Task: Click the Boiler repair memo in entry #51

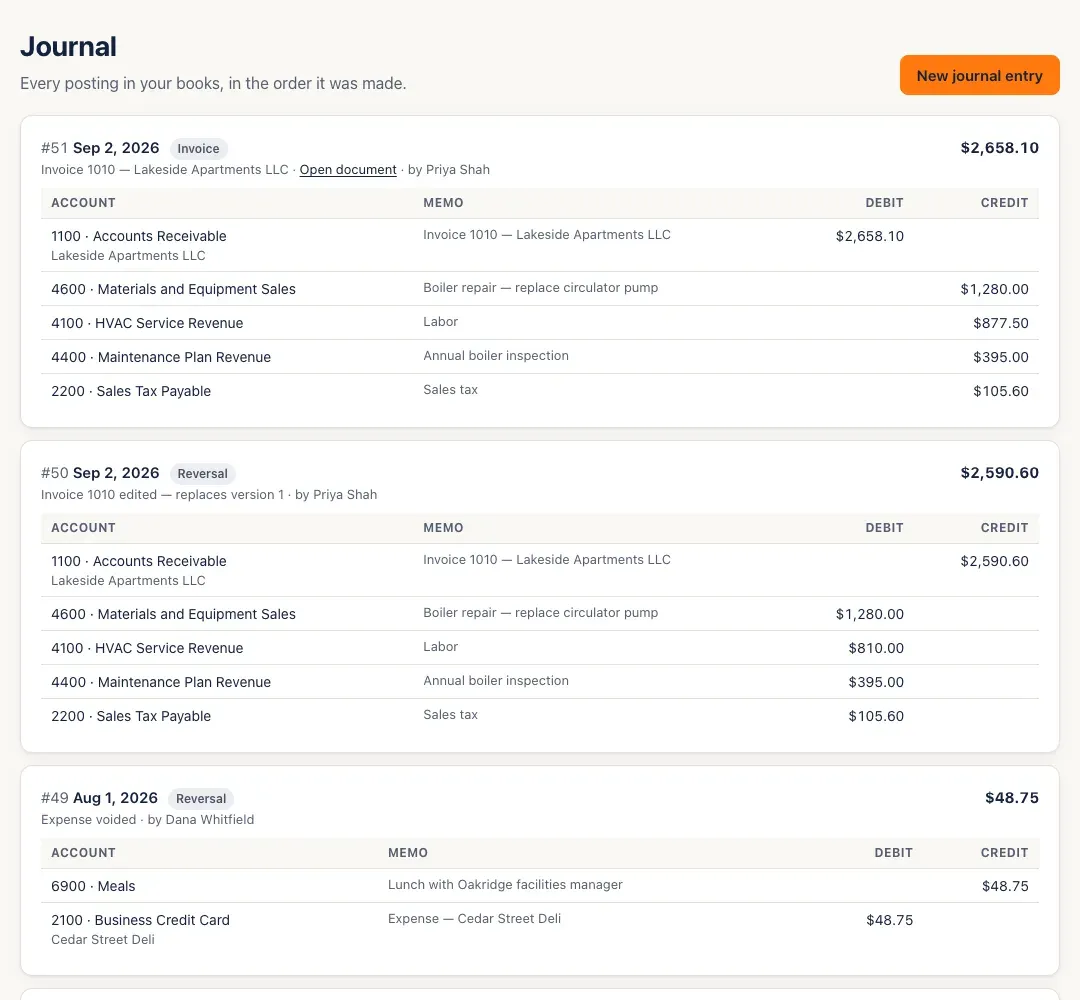Action: pyautogui.click(x=540, y=288)
